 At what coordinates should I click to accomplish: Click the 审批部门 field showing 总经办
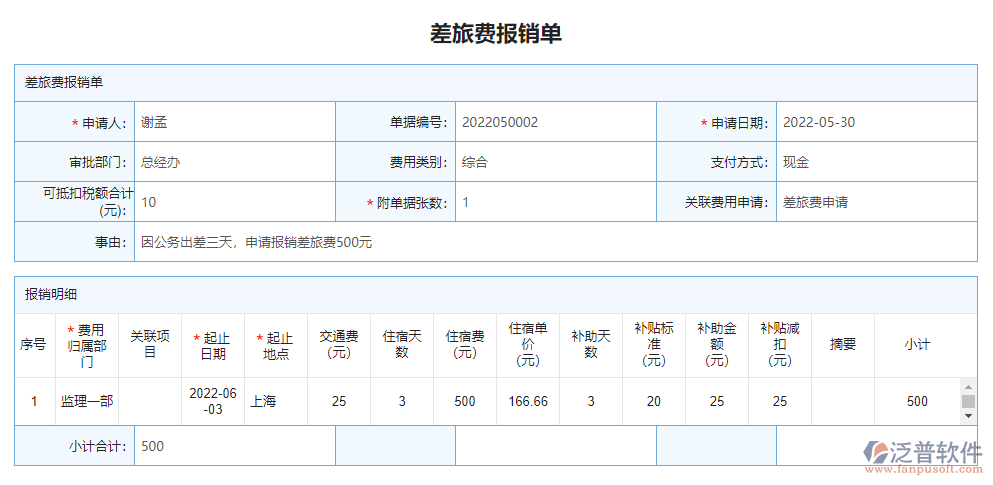coord(235,162)
